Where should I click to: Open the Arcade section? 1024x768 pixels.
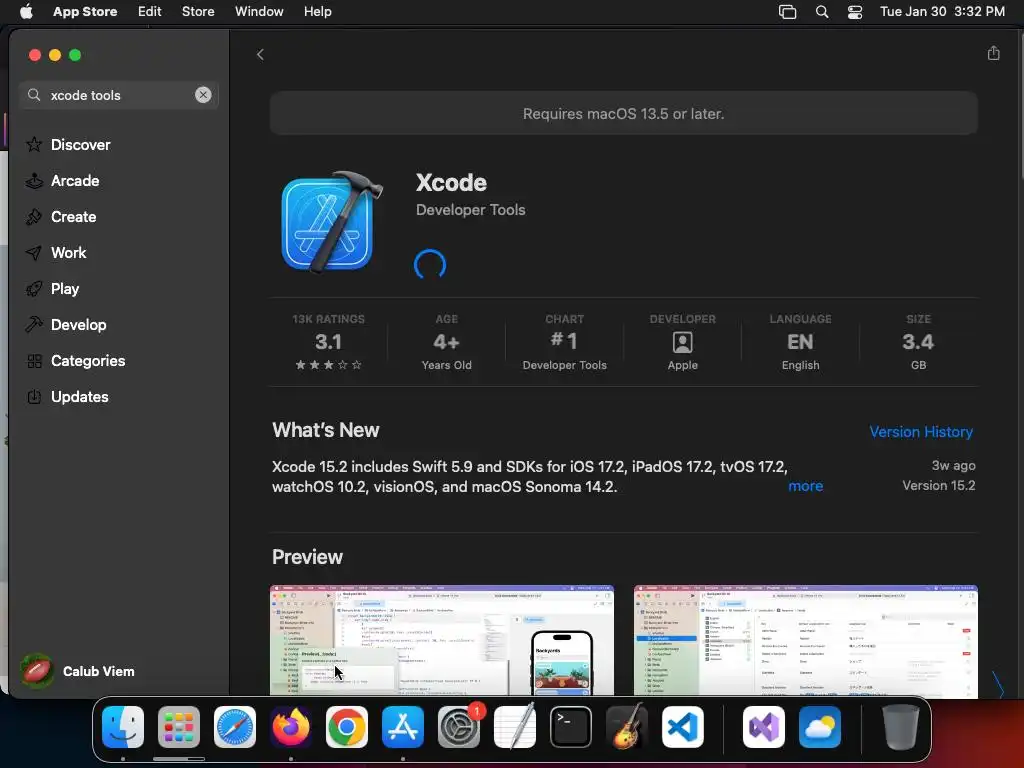click(x=75, y=181)
